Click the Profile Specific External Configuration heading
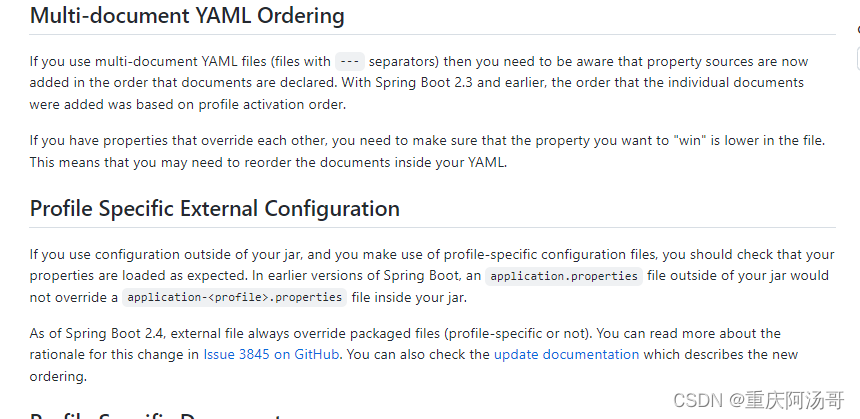This screenshot has width=860, height=419. coord(215,208)
